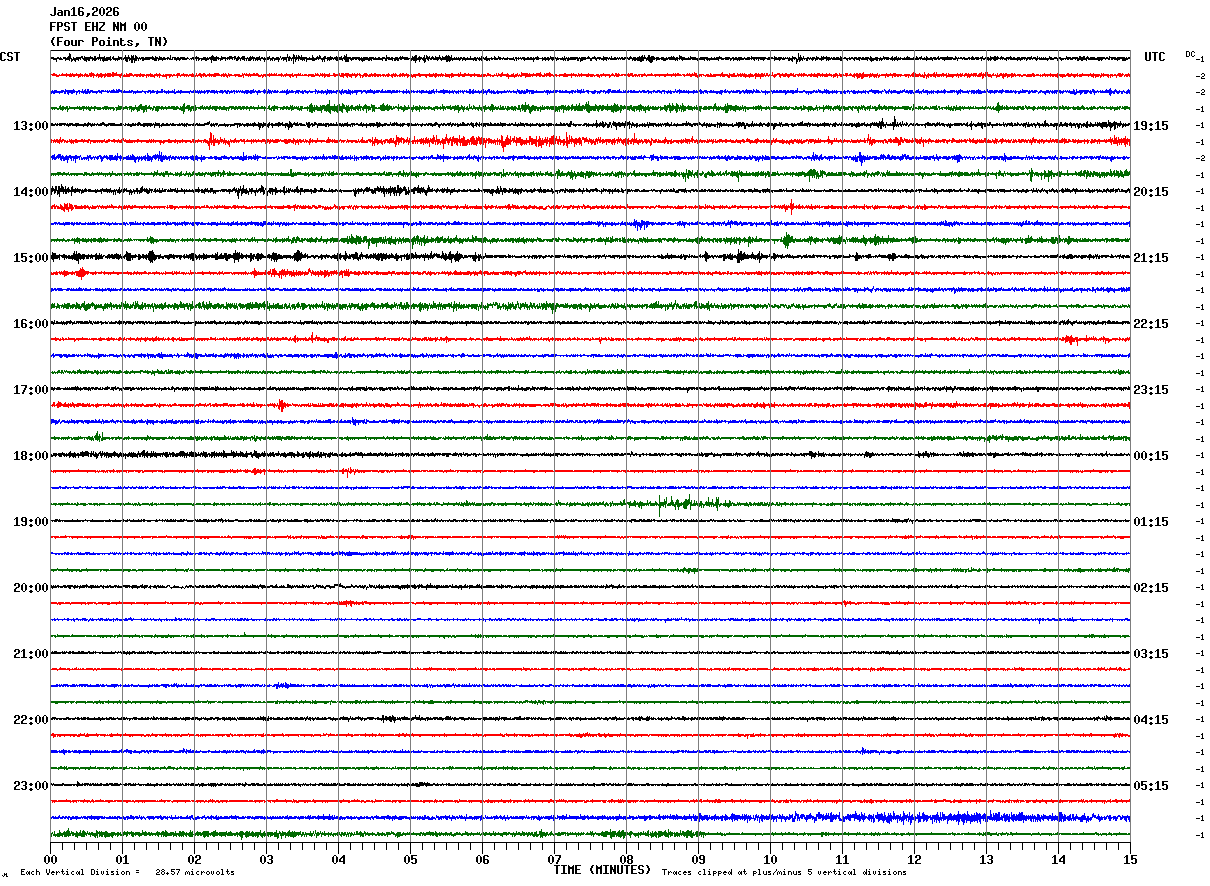Click the DC offset column header
The width and height of the screenshot is (1210, 886).
[1190, 54]
